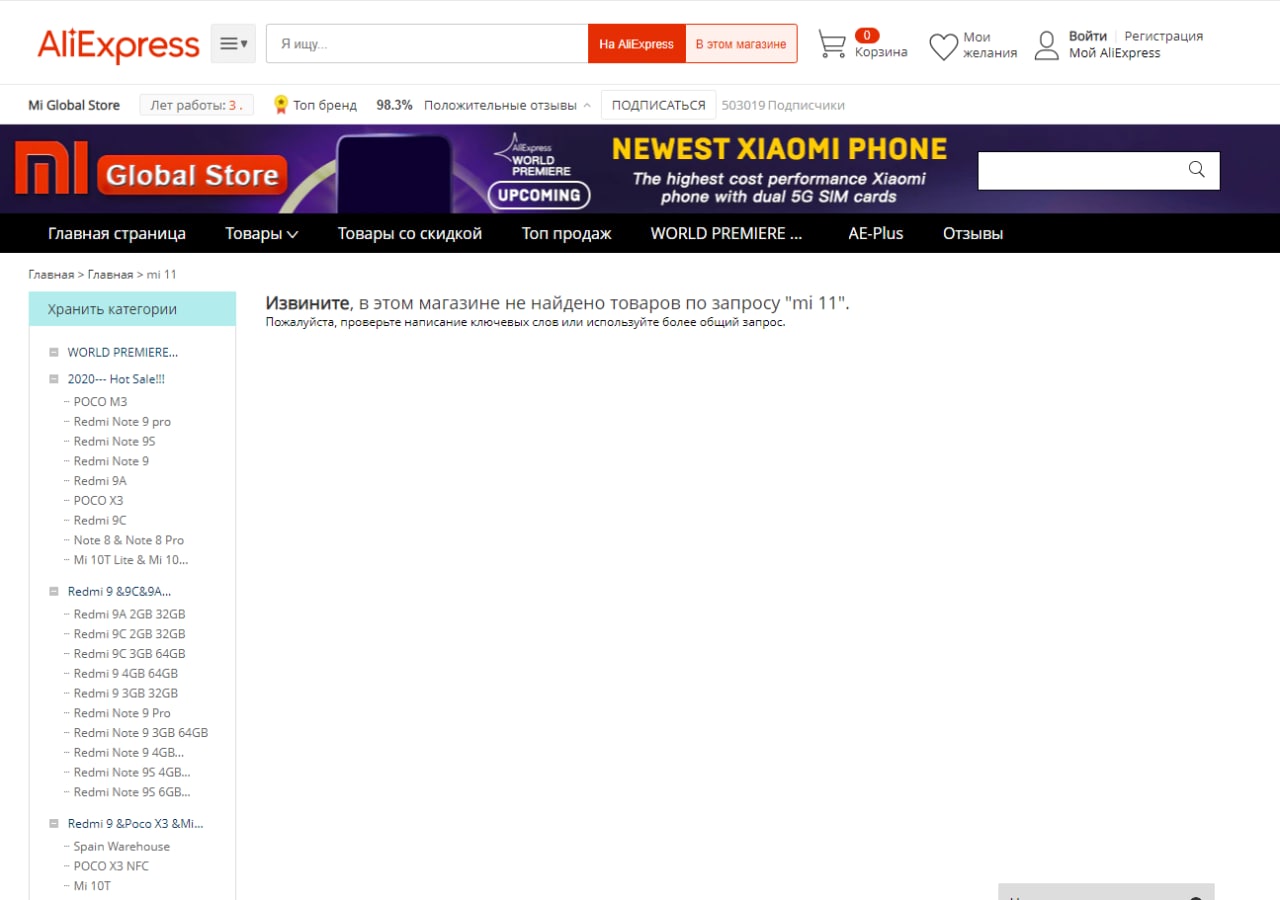
Task: Select 'Redmi 9A' category
Action: [x=100, y=481]
